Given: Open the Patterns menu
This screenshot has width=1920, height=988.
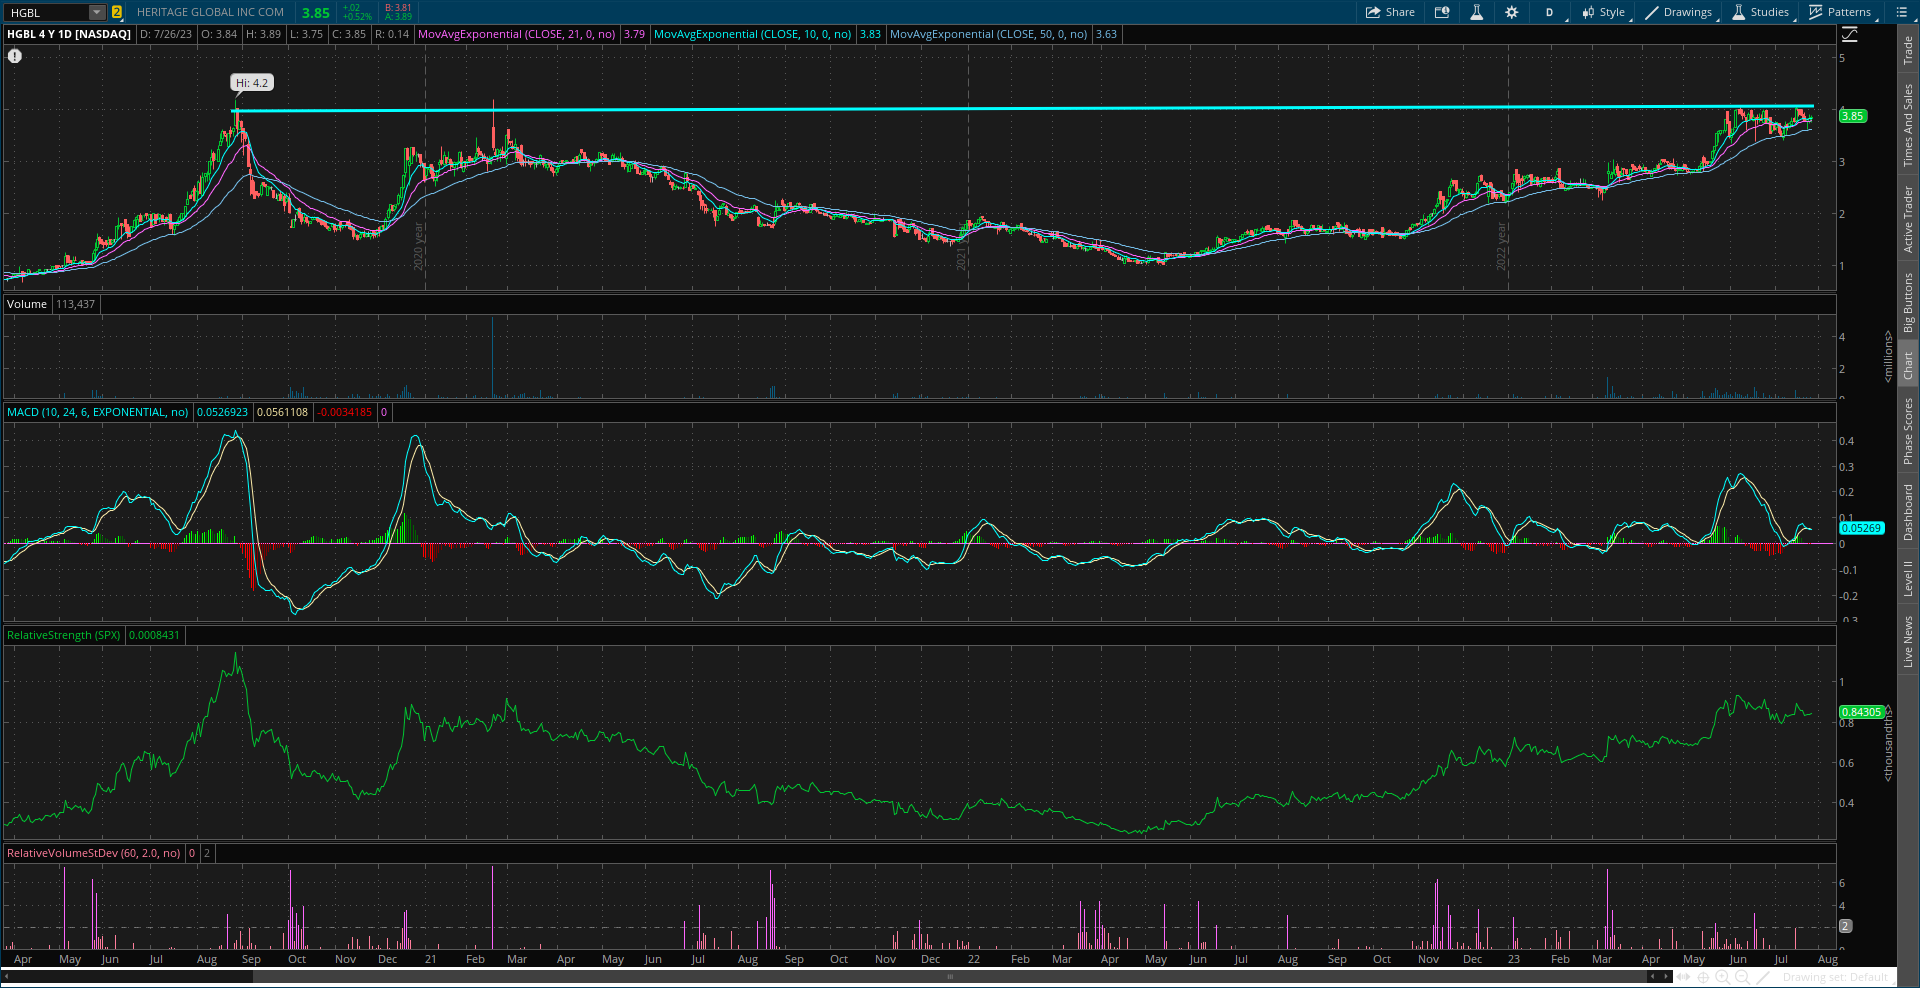Looking at the screenshot, I should [1840, 12].
